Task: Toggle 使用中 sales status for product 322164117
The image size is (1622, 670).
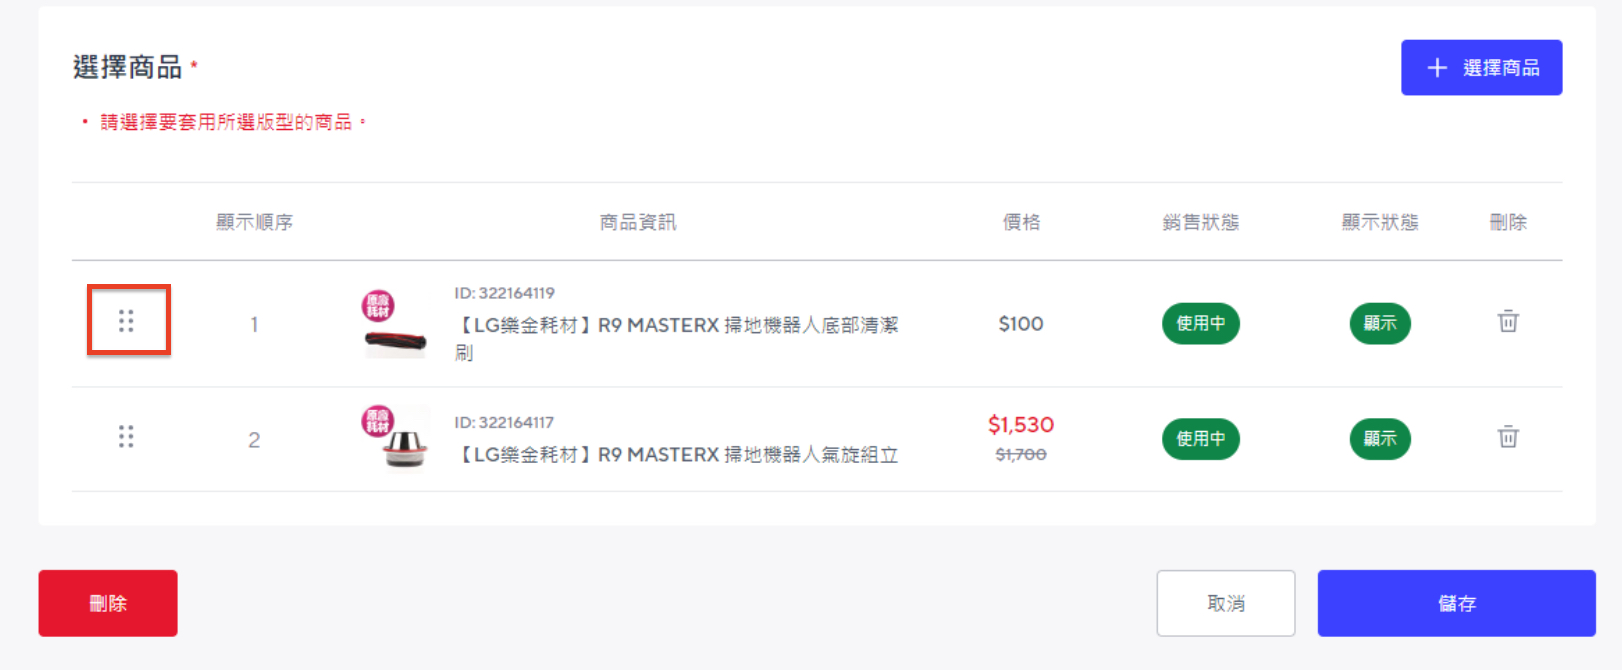Action: [x=1200, y=438]
